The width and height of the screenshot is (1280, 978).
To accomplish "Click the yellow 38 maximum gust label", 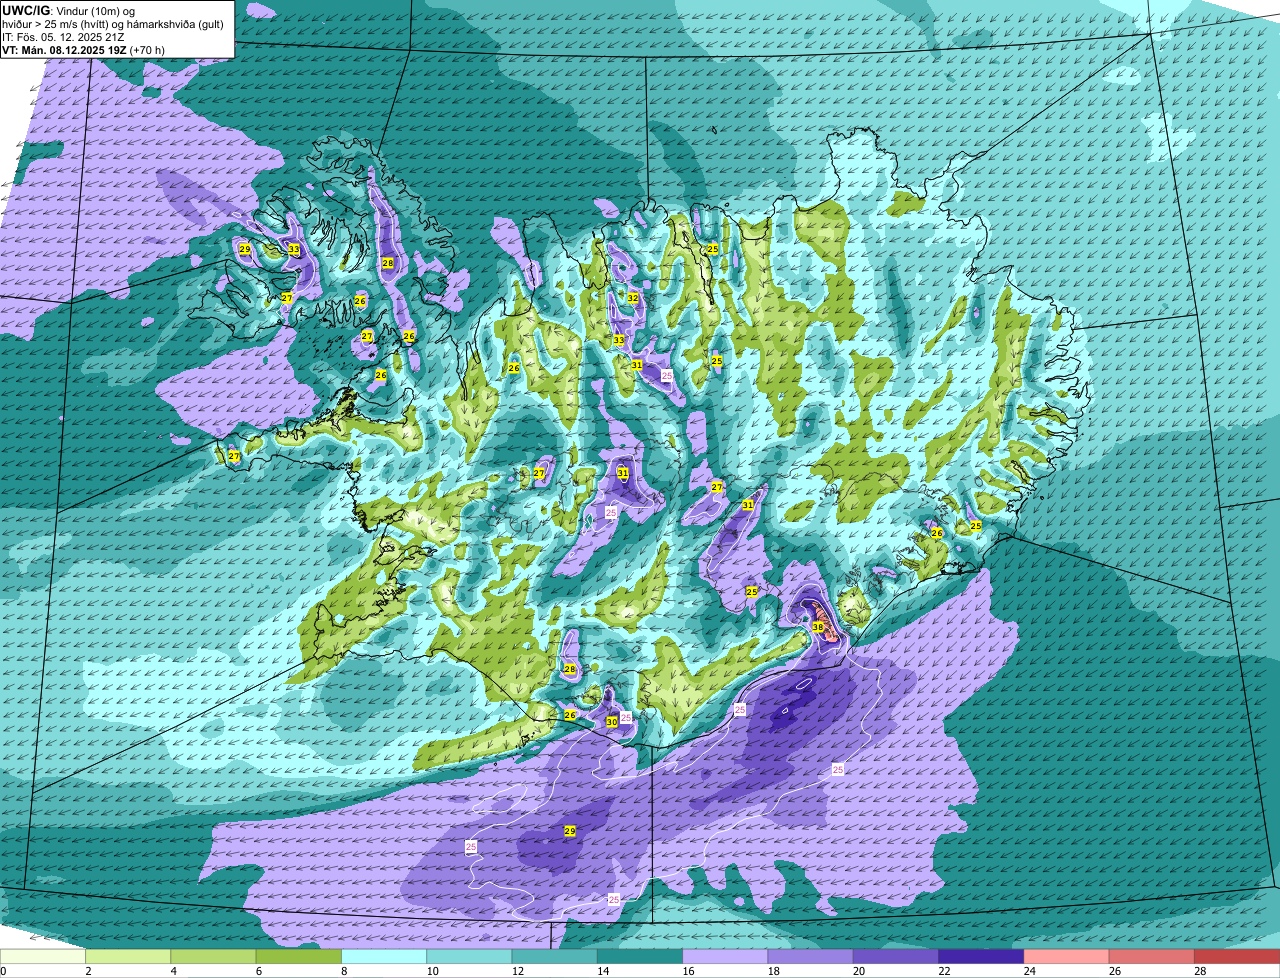I will [818, 628].
